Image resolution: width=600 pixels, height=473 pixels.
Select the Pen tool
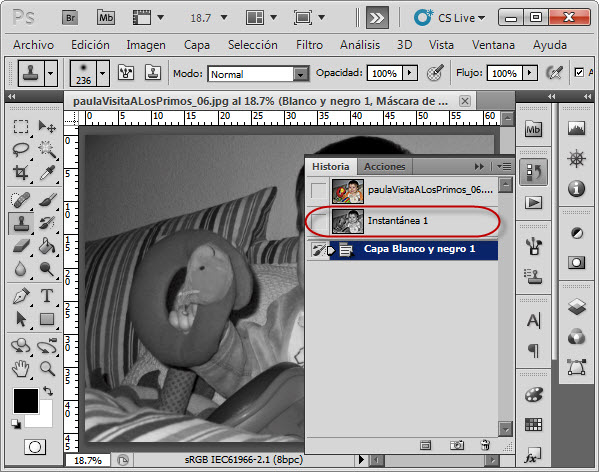tap(21, 296)
